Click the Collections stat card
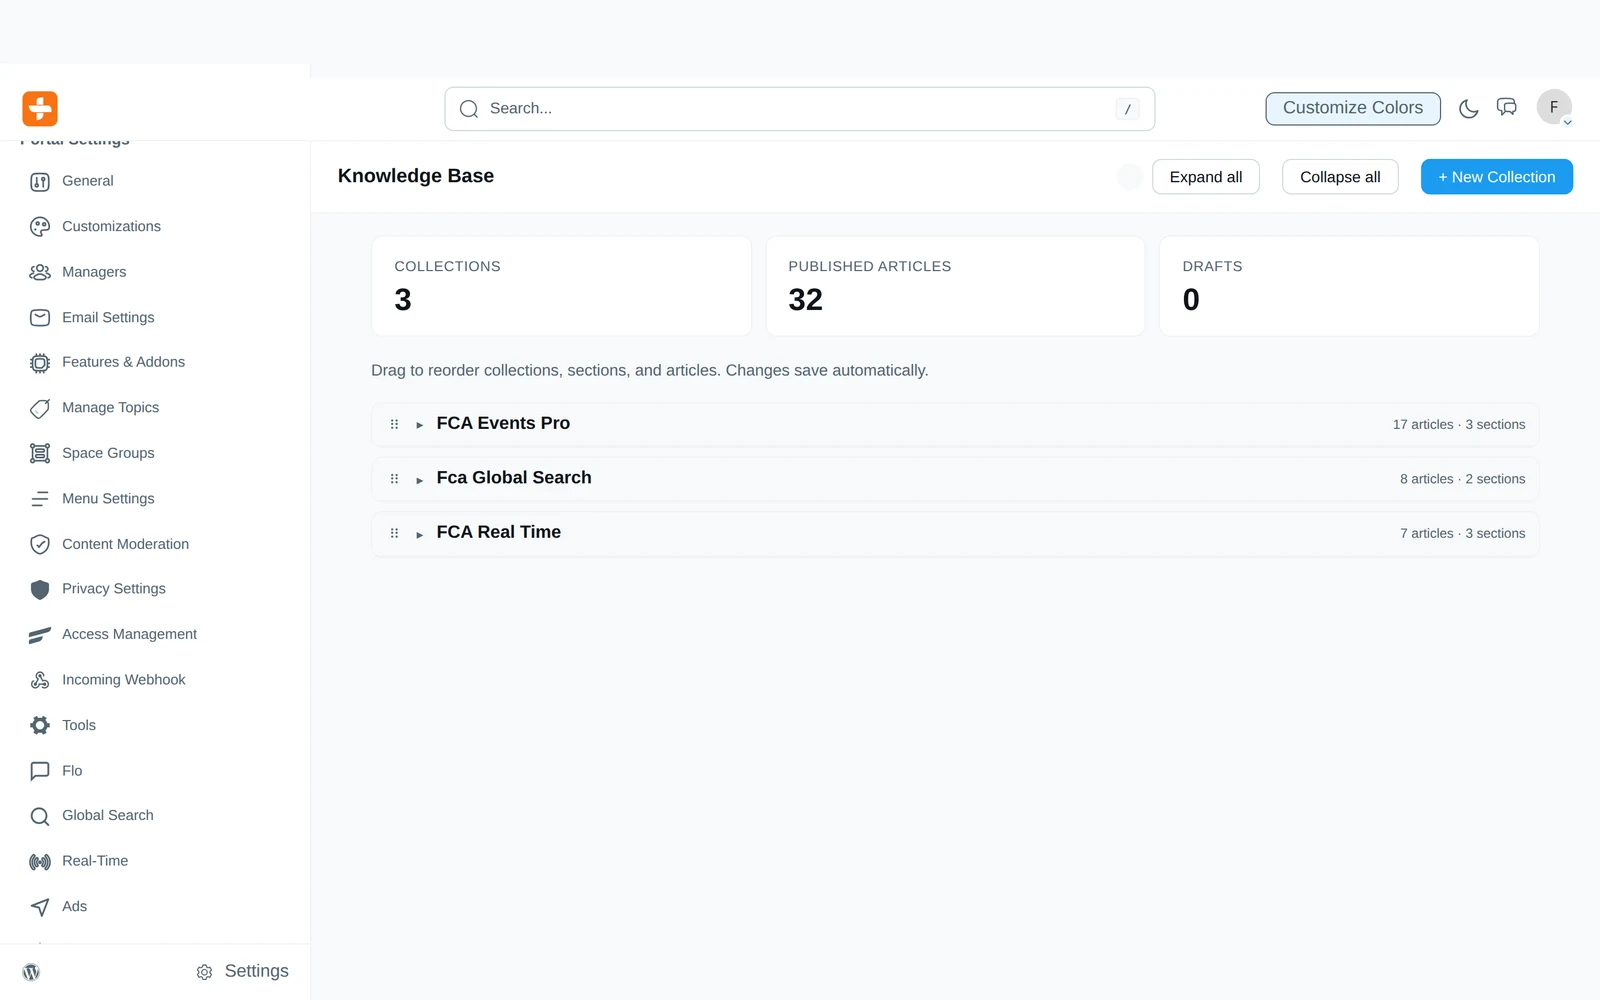The image size is (1600, 1000). [561, 286]
